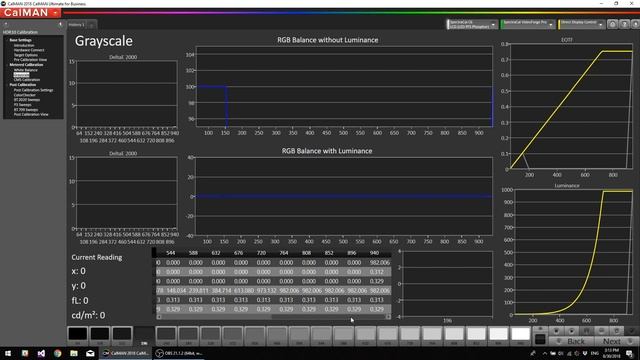Click the 384.714 luminance cell
Viewport: 640px width, 360px height.
(x=221, y=291)
